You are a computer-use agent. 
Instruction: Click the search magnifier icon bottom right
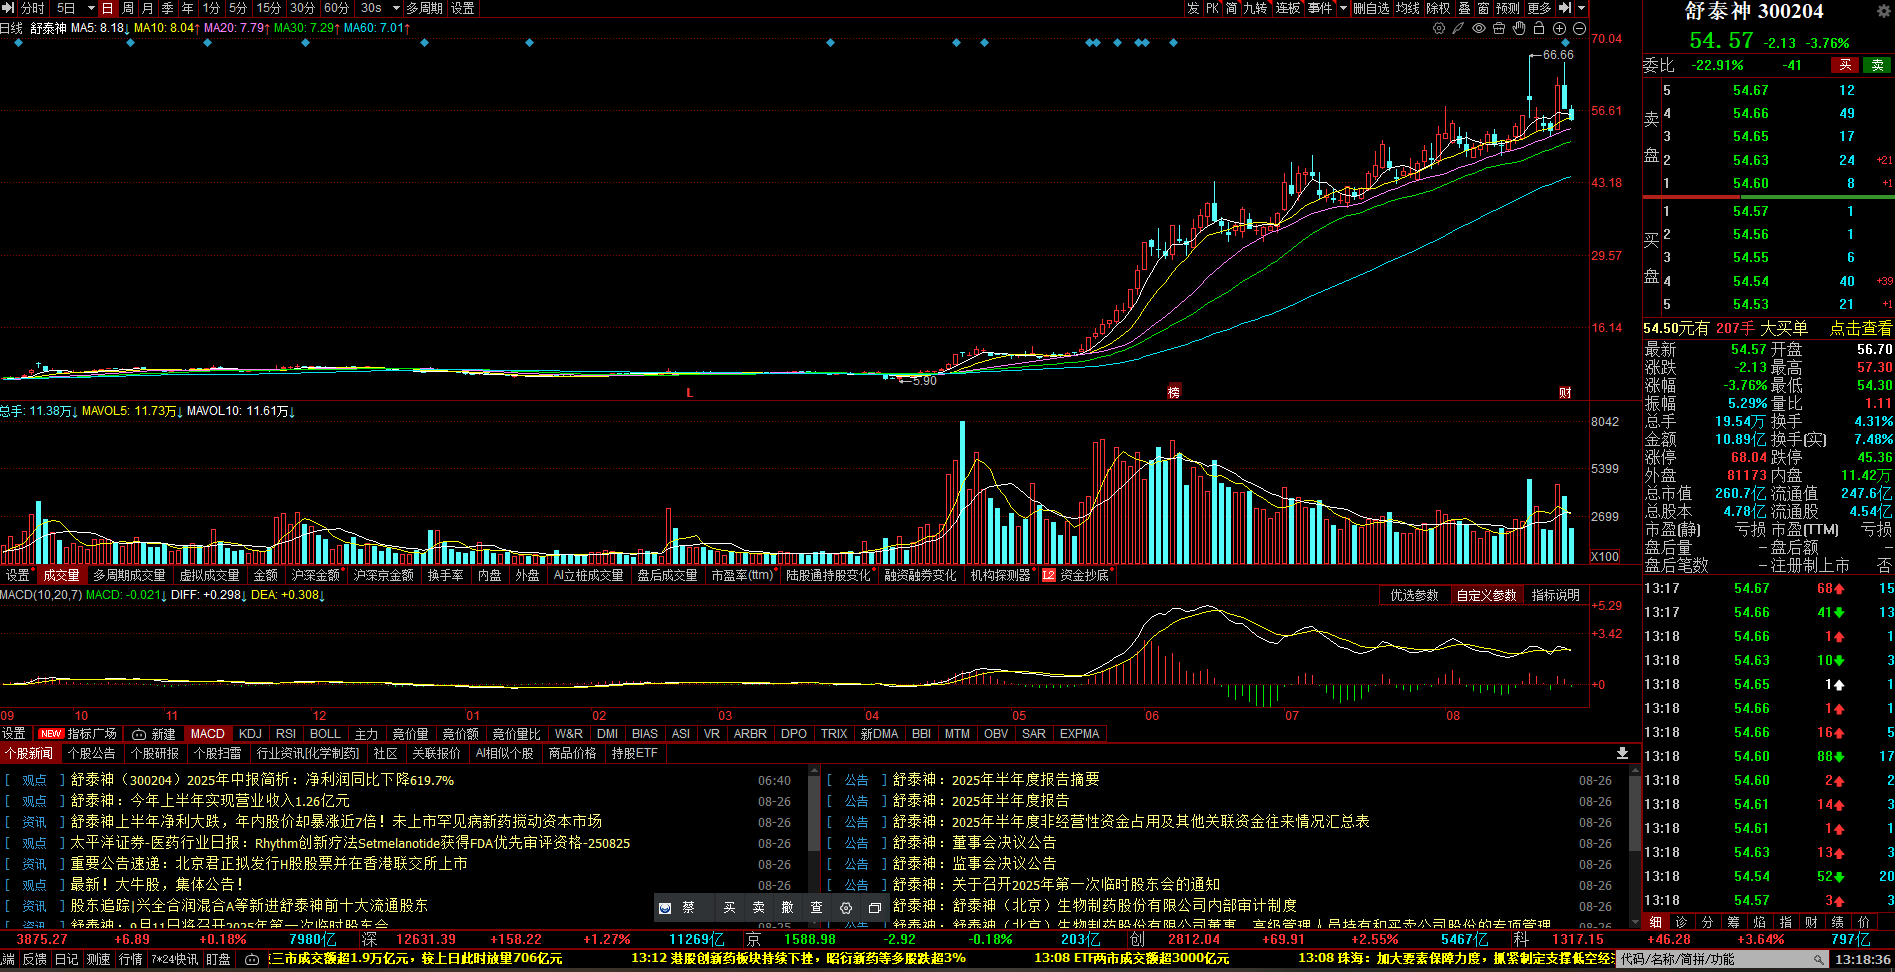1820,959
